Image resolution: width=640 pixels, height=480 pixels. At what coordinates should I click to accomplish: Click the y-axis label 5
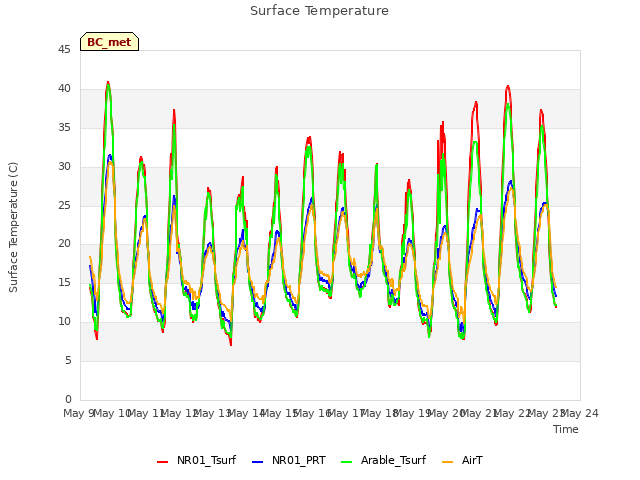[68, 360]
